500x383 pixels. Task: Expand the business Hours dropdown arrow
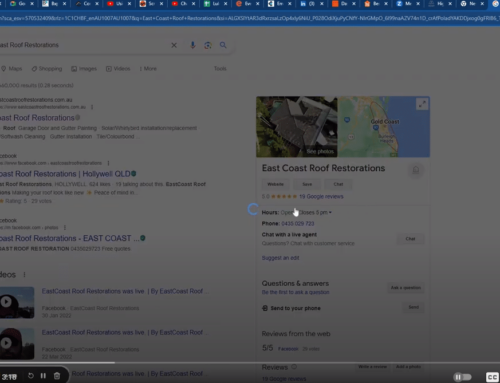pyautogui.click(x=330, y=212)
